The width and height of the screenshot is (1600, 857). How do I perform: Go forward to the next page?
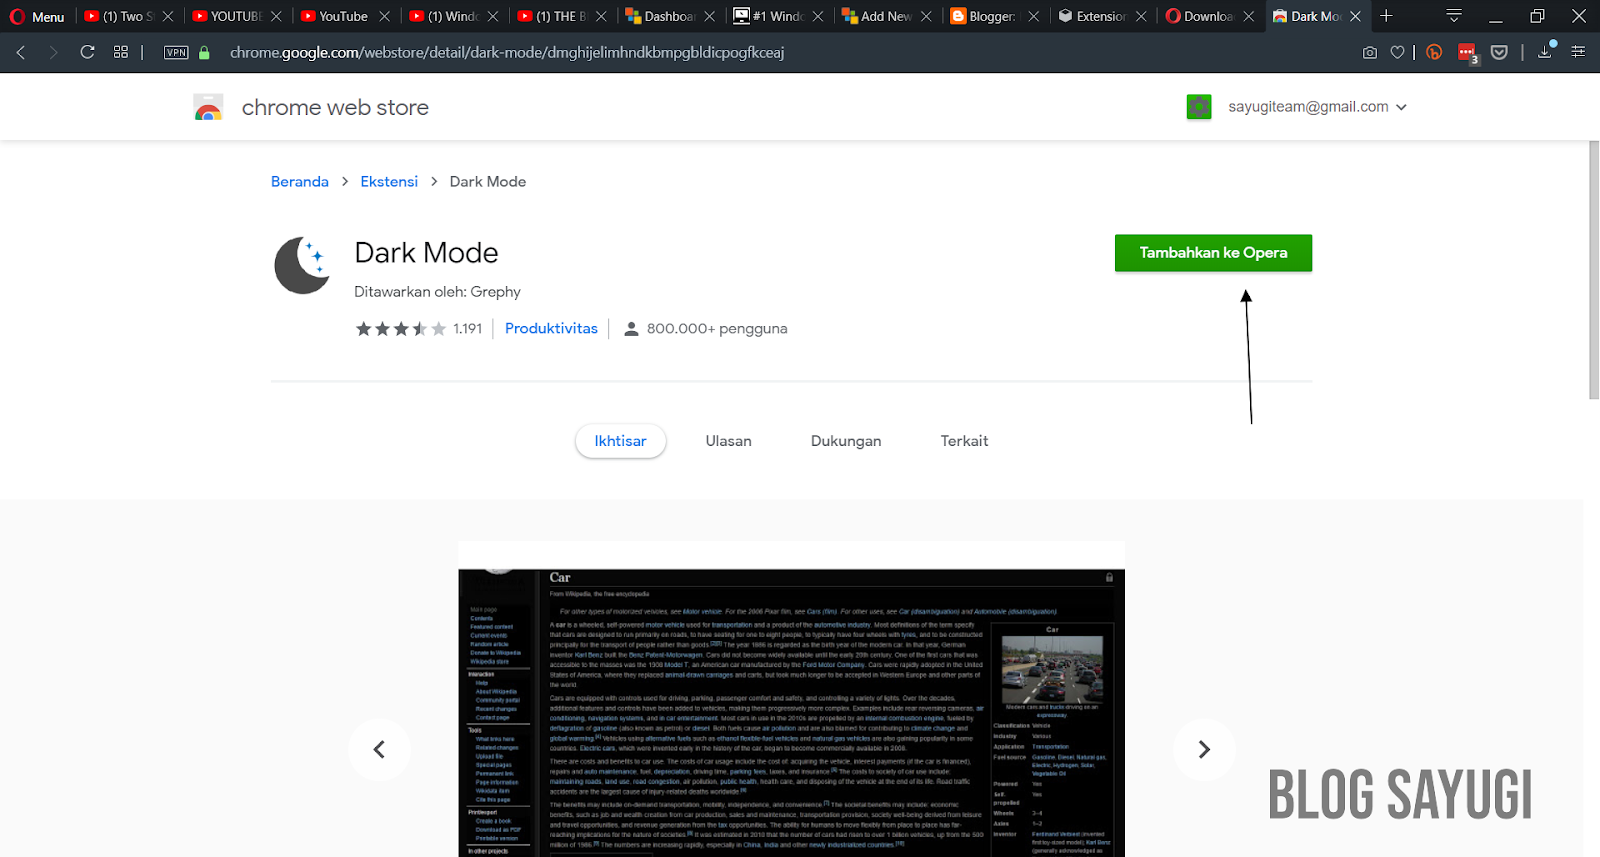54,52
